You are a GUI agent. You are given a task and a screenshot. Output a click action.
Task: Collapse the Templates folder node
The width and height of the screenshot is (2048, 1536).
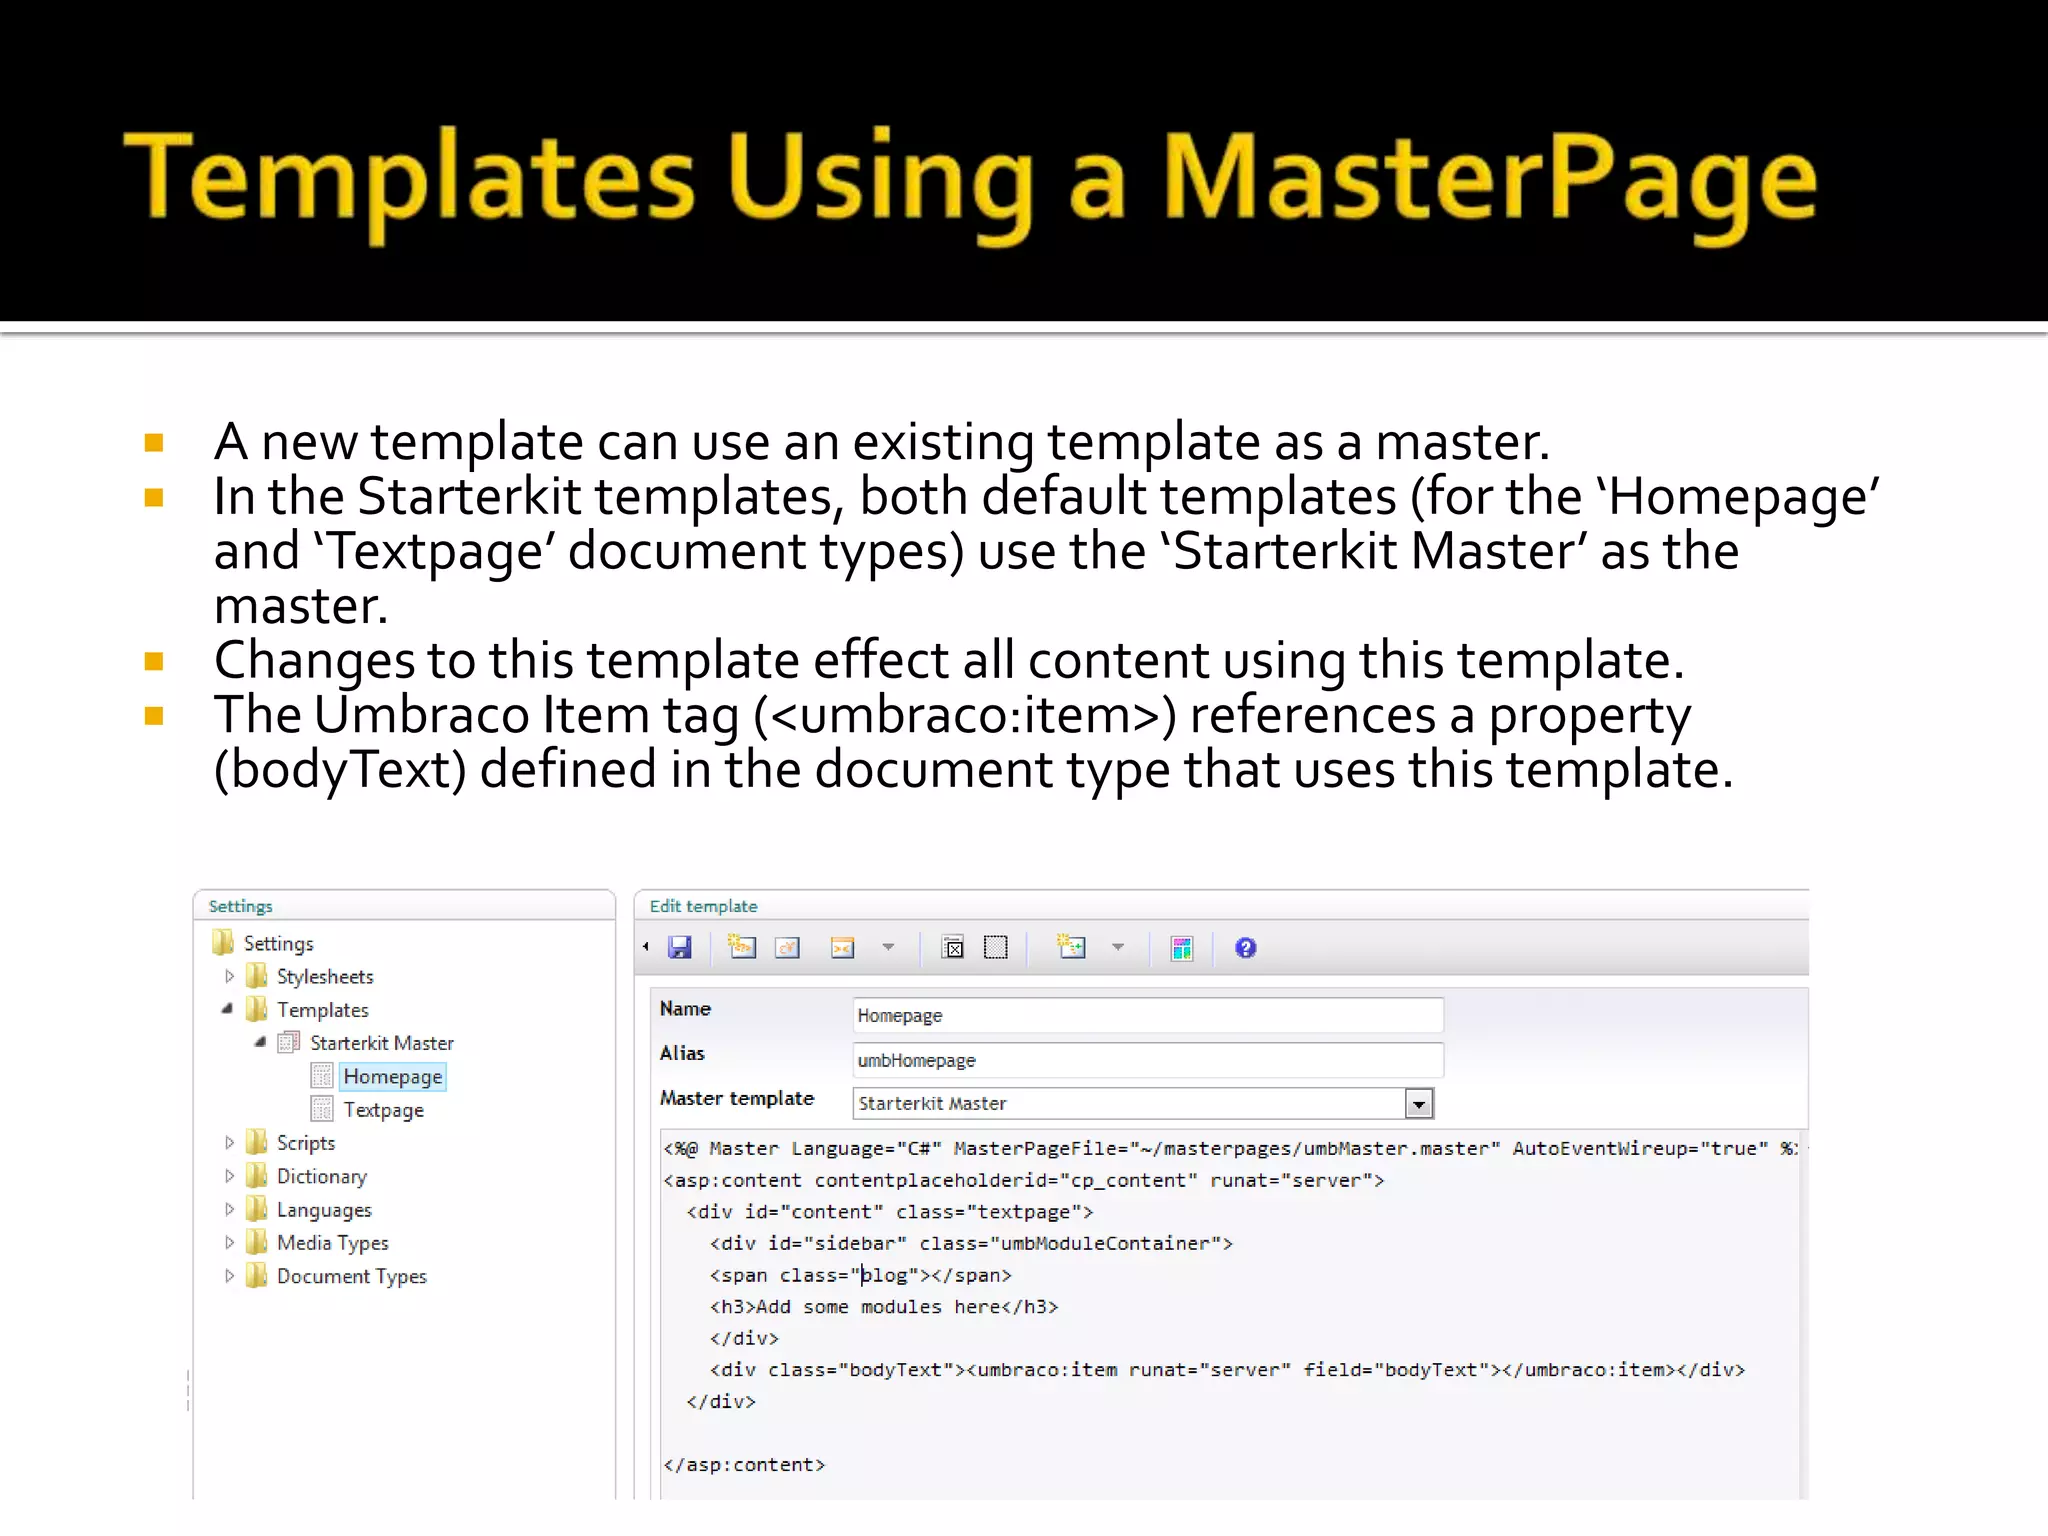coord(228,1009)
